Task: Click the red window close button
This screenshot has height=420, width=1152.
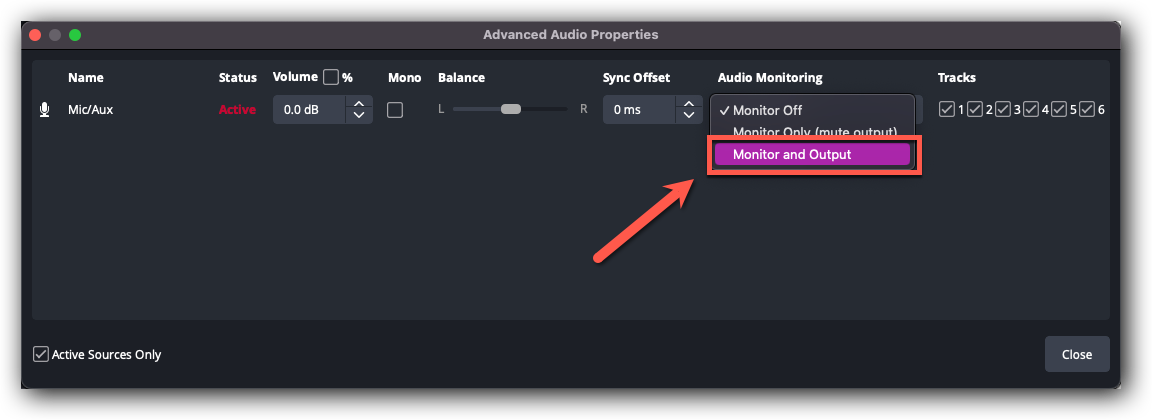Action: click(x=35, y=35)
